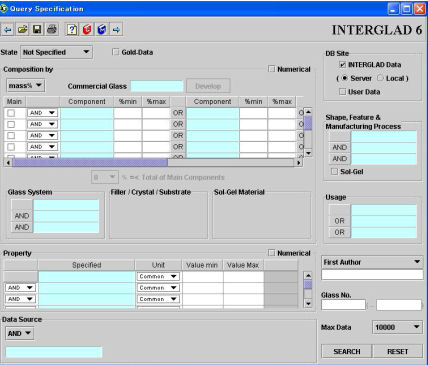Click composition horizontal scroll right arrow
This screenshot has height=365, width=428.
coord(299,163)
